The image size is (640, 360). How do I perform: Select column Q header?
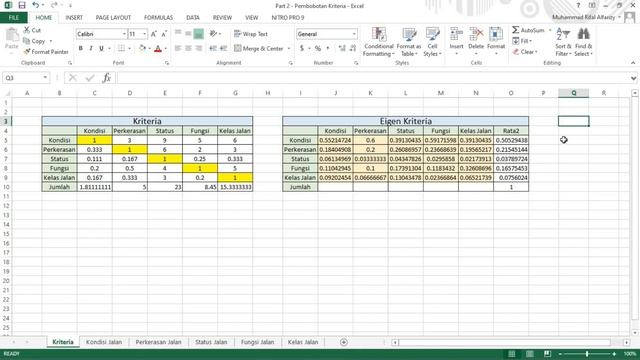click(573, 93)
